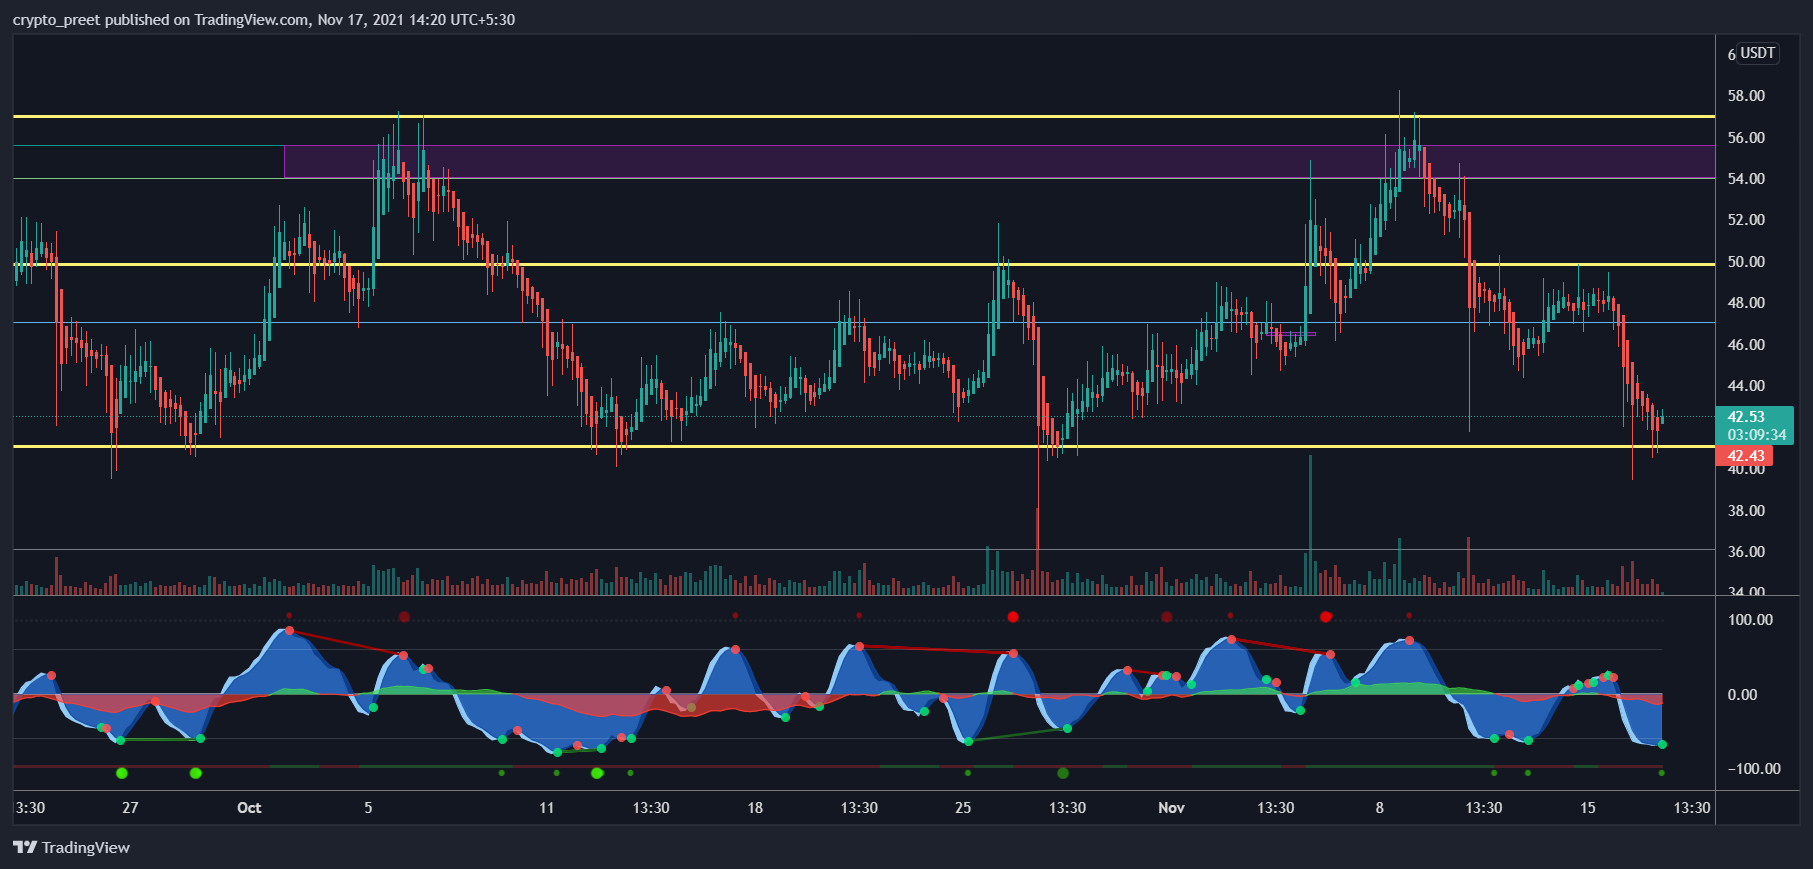The height and width of the screenshot is (869, 1813).
Task: Click the 100.00 oscillator axis label
Action: click(x=1750, y=620)
